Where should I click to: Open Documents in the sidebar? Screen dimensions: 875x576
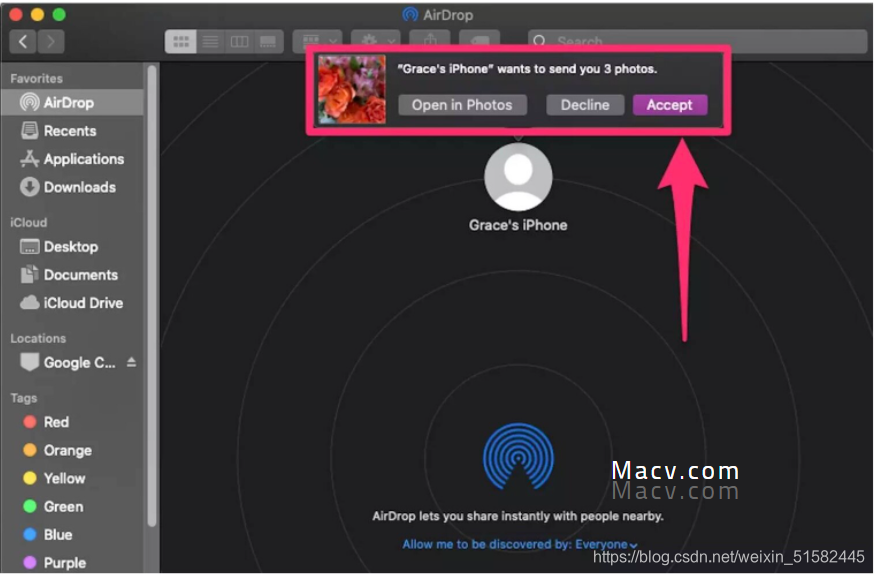pyautogui.click(x=72, y=275)
